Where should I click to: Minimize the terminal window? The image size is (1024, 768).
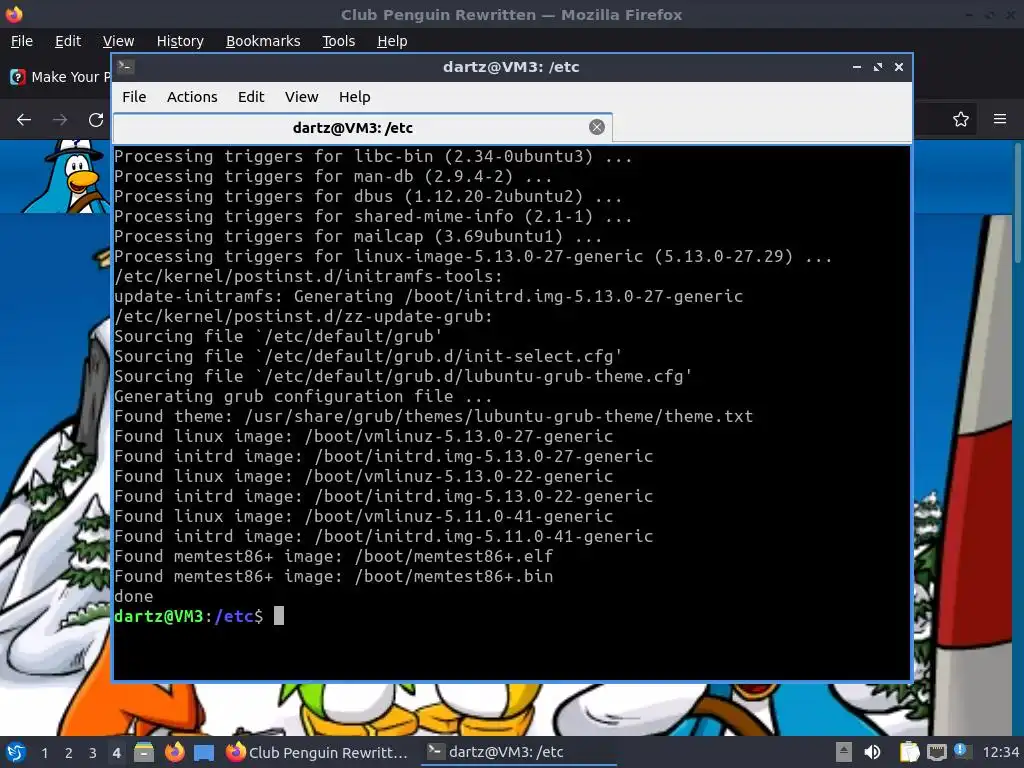click(x=857, y=67)
